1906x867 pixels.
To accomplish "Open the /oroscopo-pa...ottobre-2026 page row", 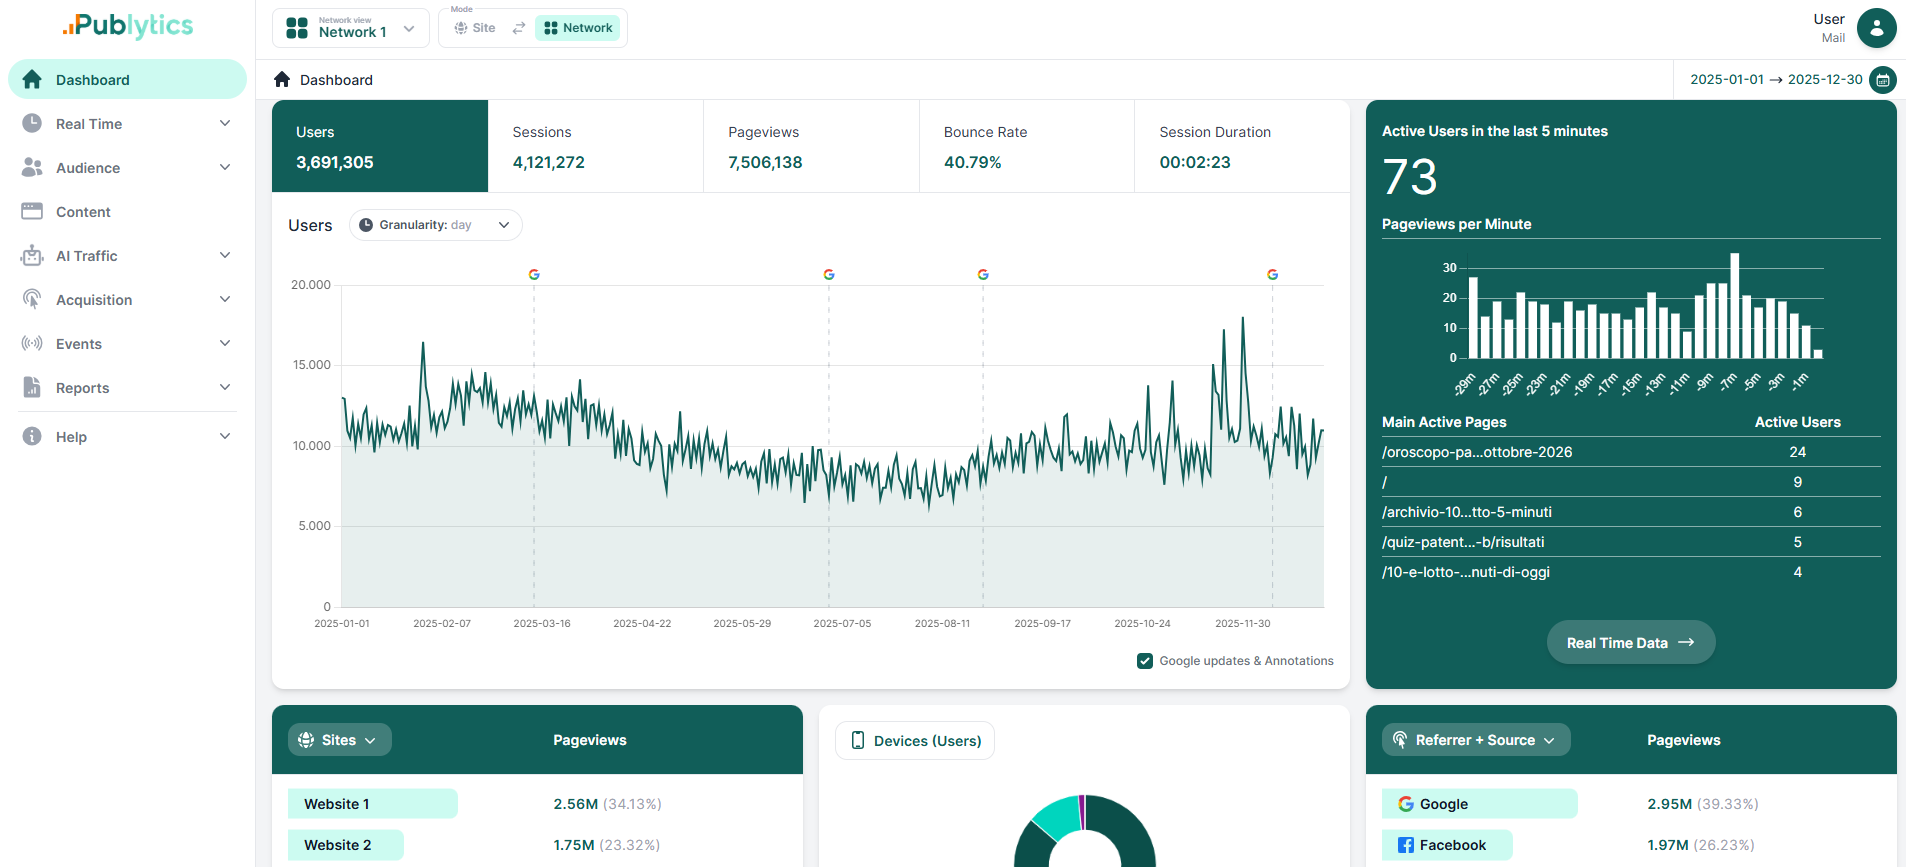I will (x=1631, y=452).
